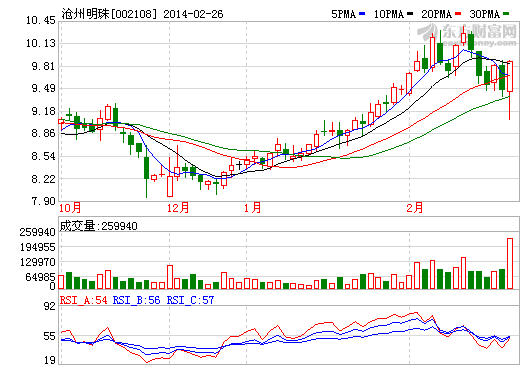The image size is (520, 365).
Task: Click the 10.45 price axis label
Action: point(41,21)
